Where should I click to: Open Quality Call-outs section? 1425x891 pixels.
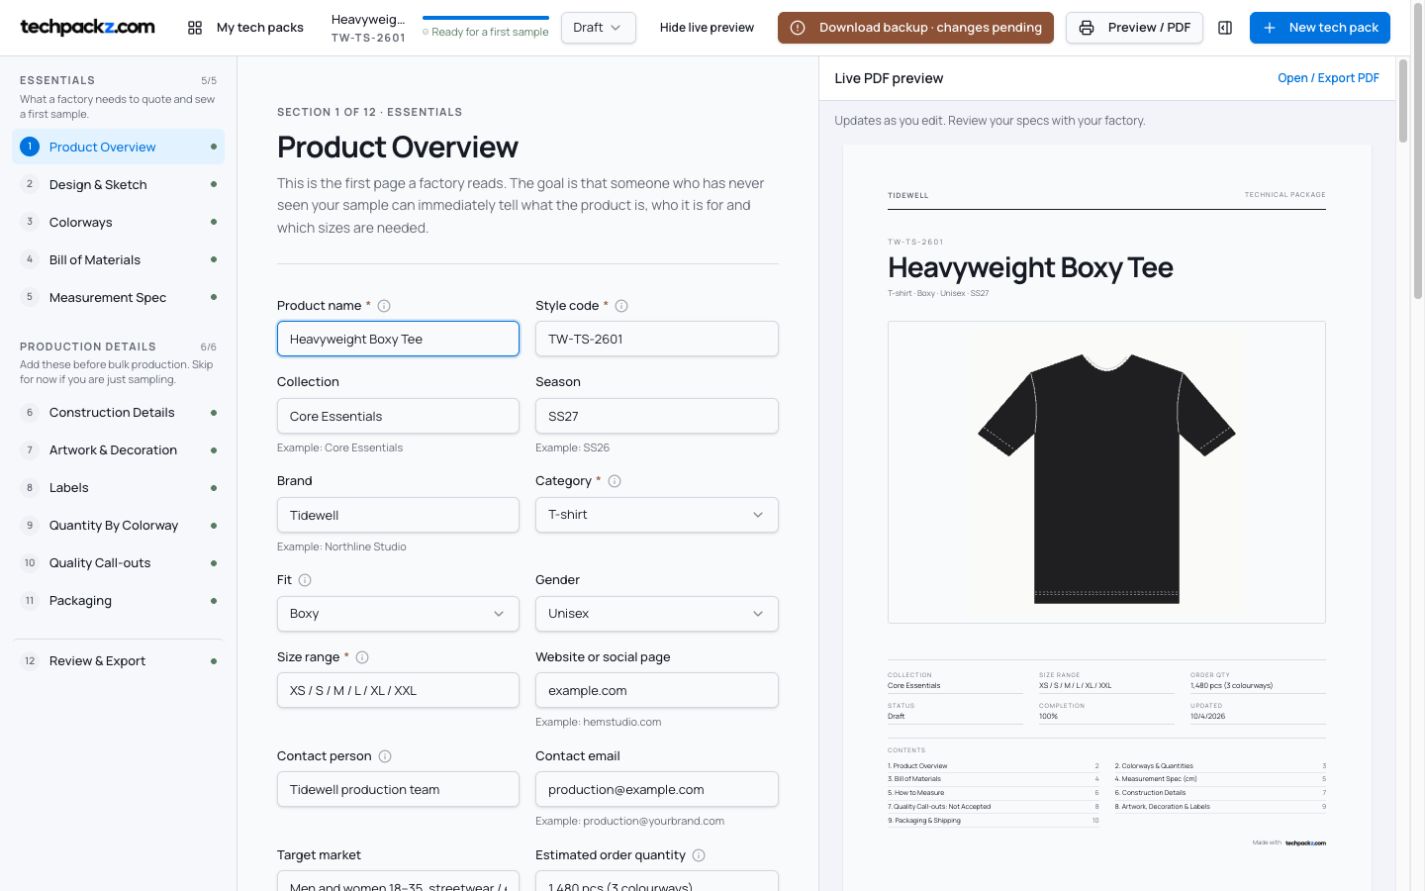click(118, 563)
